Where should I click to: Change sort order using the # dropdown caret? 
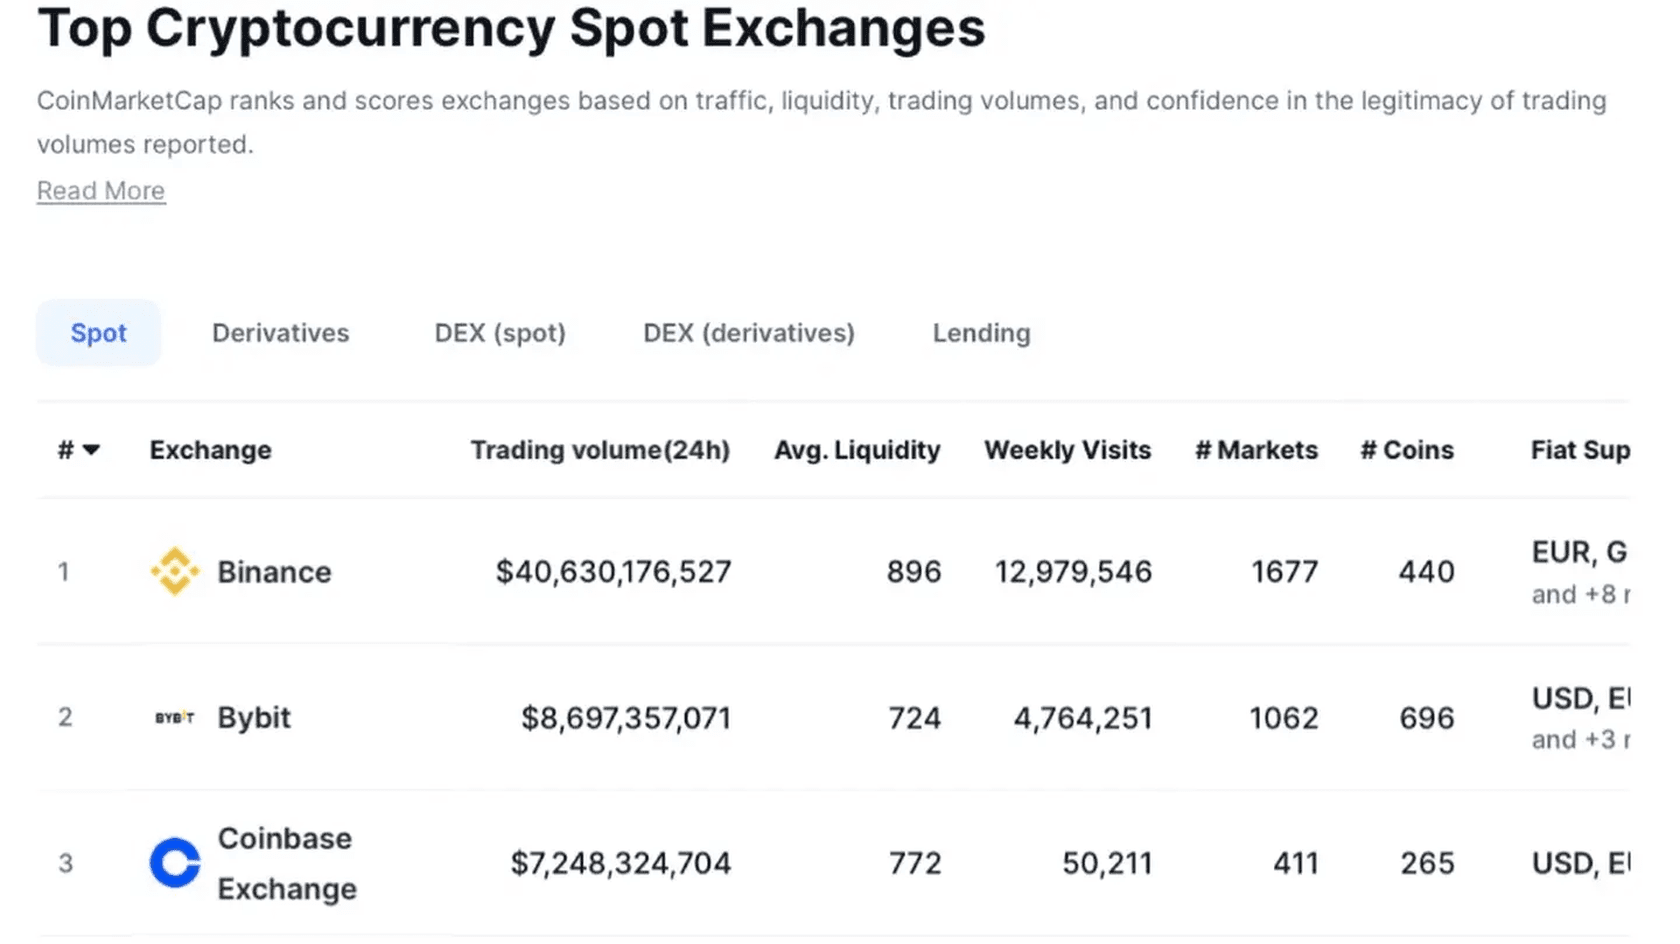tap(91, 450)
